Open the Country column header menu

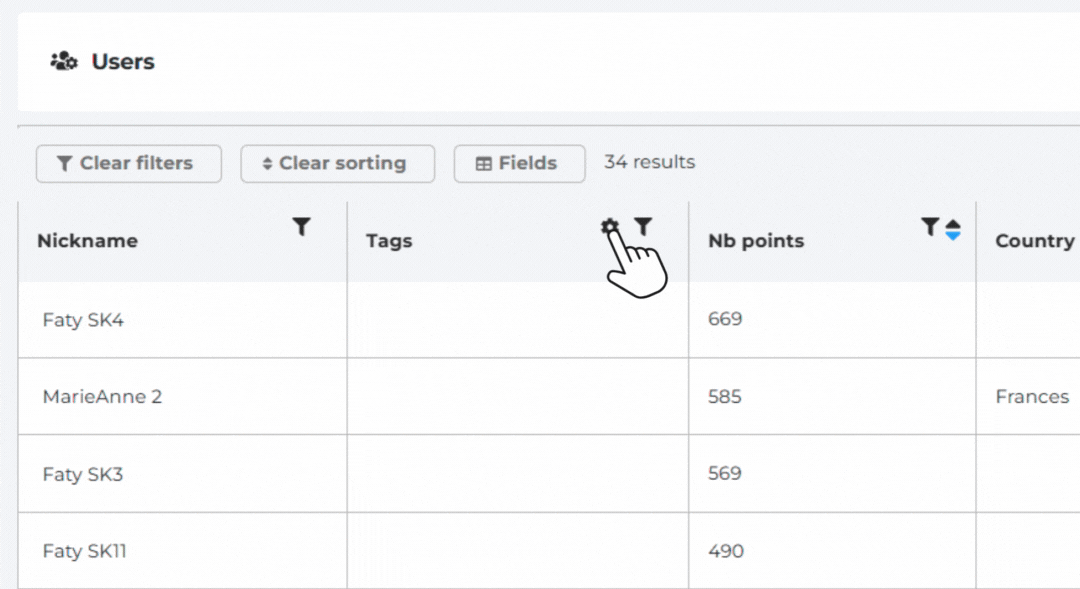[1034, 240]
